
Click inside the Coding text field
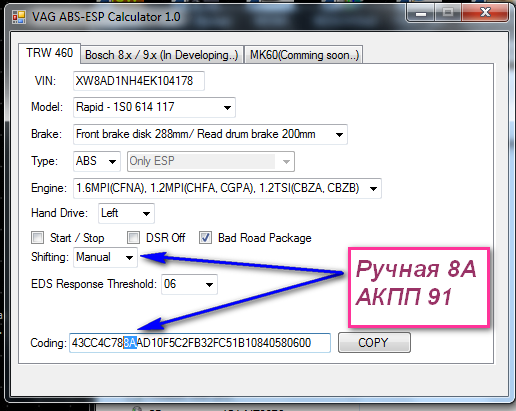point(200,343)
